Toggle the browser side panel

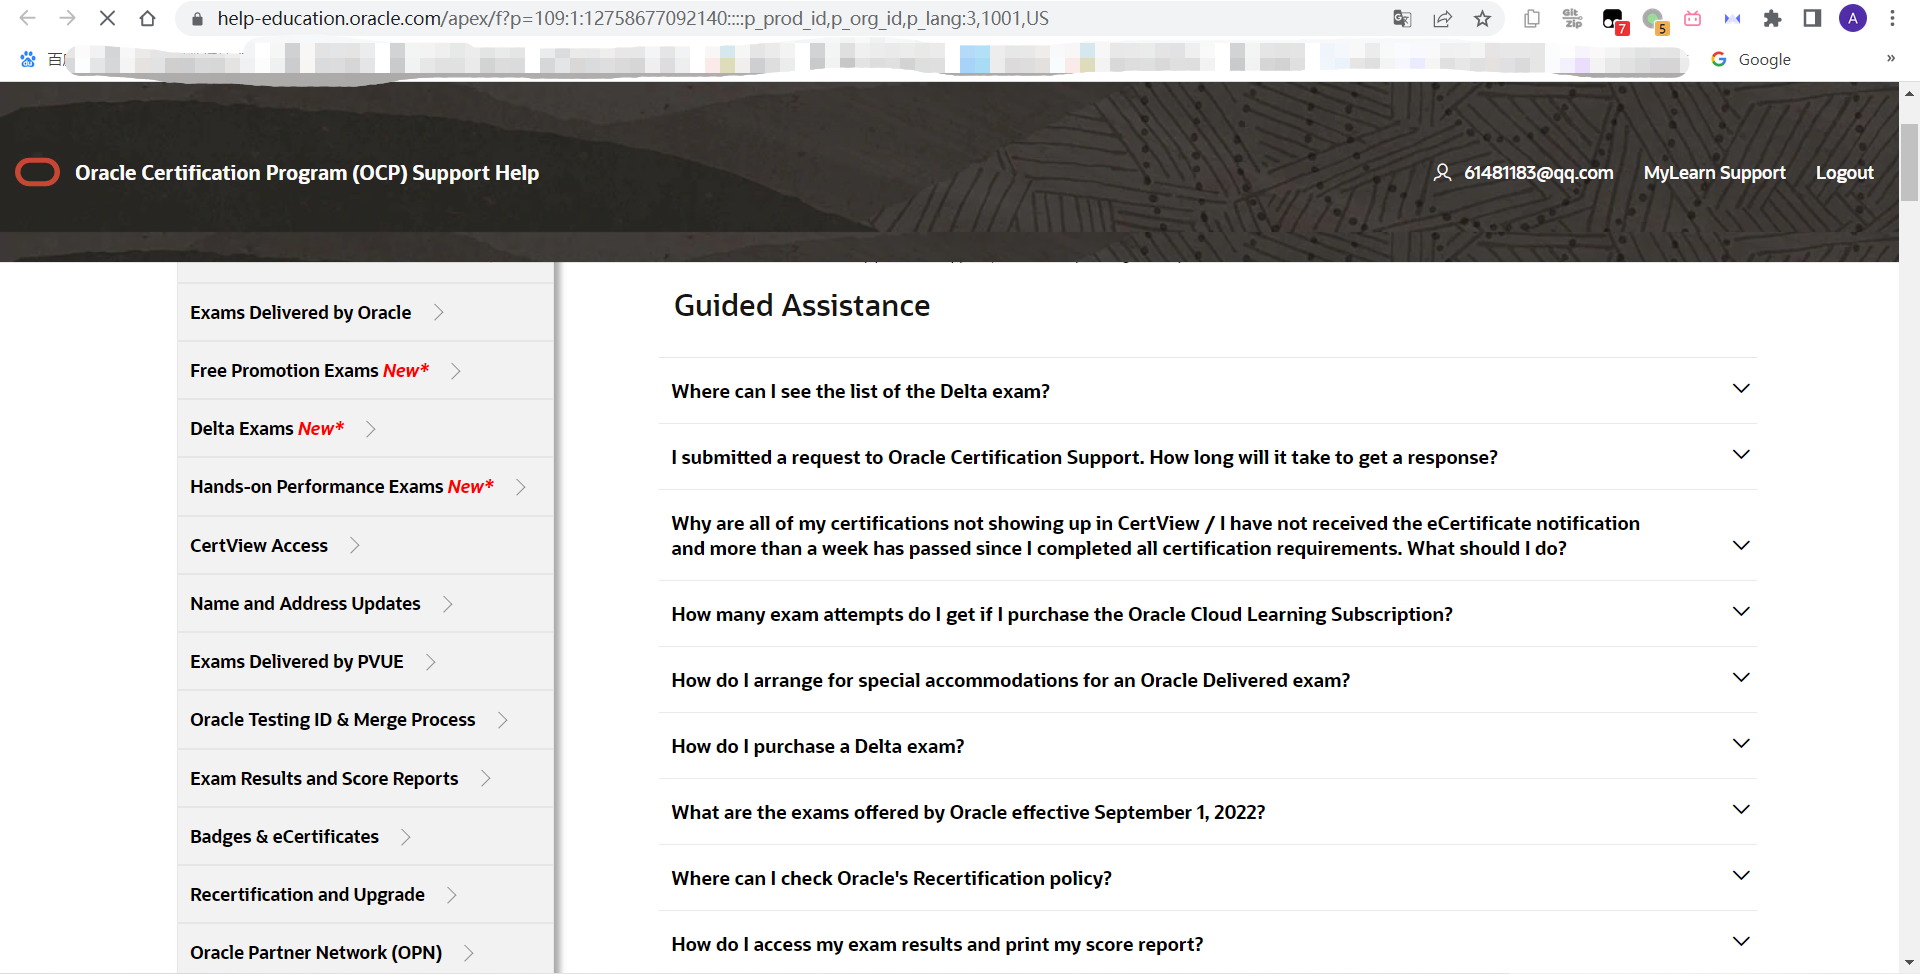(1812, 19)
